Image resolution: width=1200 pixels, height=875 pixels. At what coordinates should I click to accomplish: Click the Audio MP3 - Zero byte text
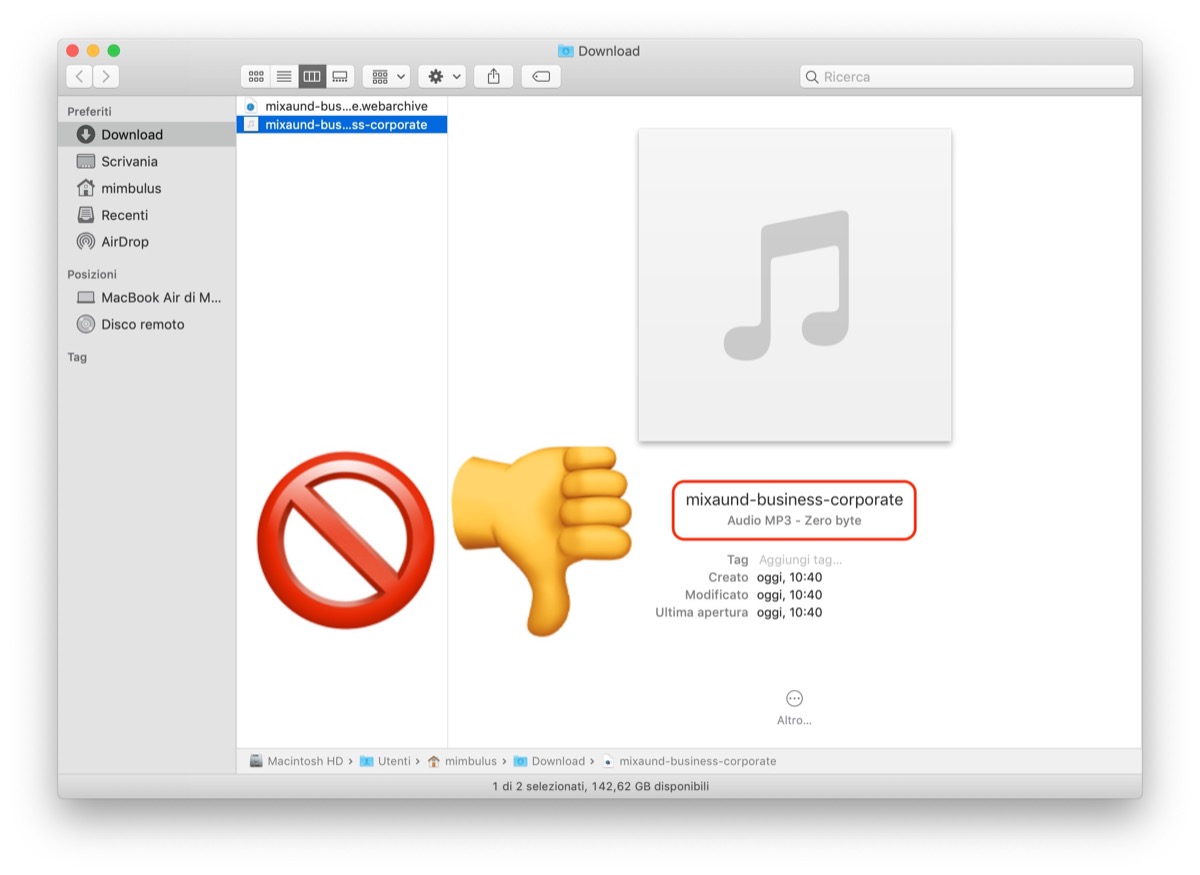pyautogui.click(x=794, y=521)
